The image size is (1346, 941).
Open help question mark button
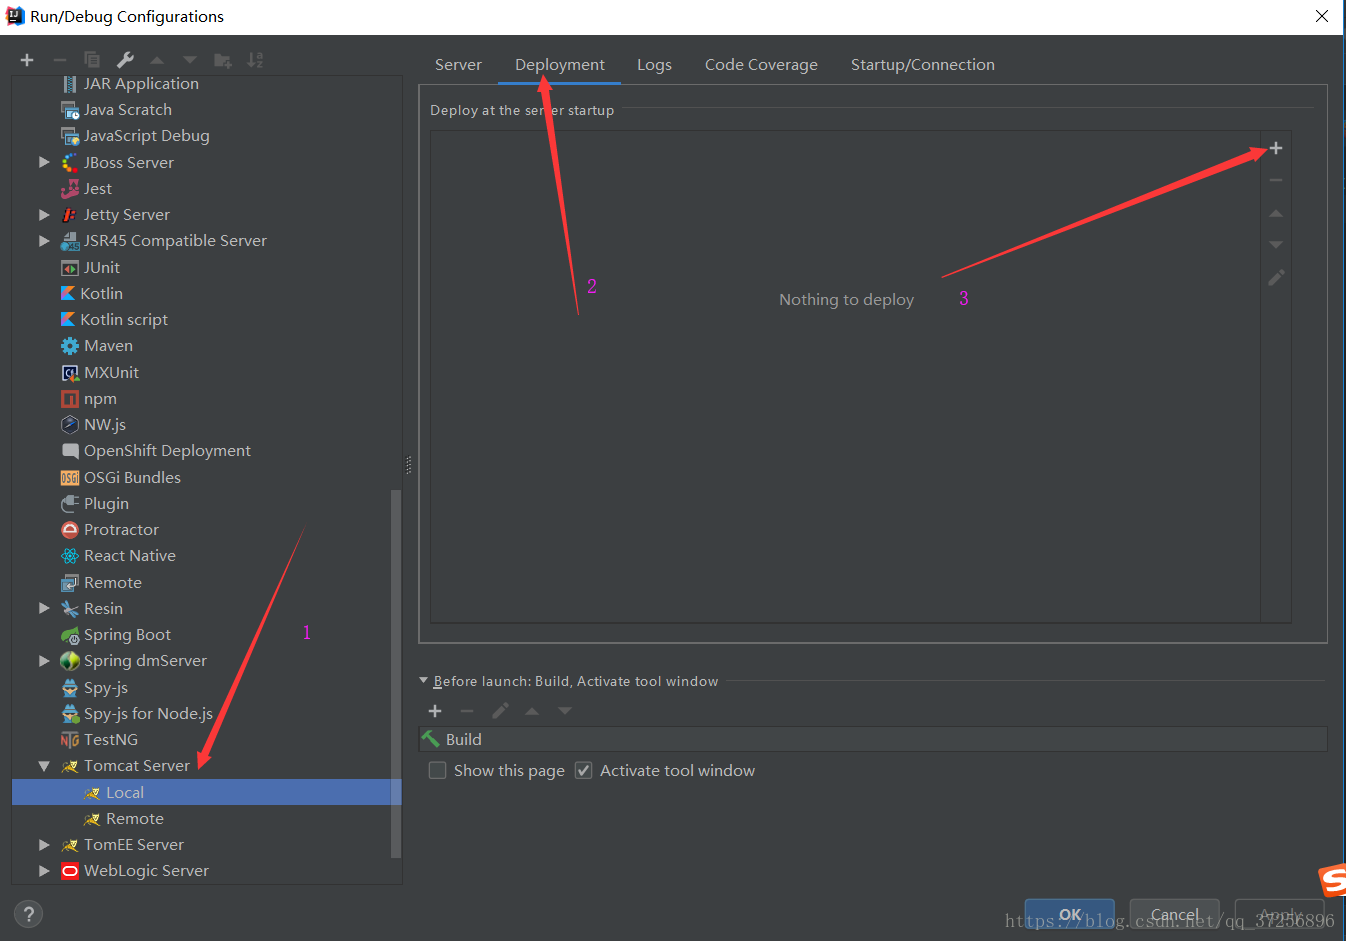(28, 913)
